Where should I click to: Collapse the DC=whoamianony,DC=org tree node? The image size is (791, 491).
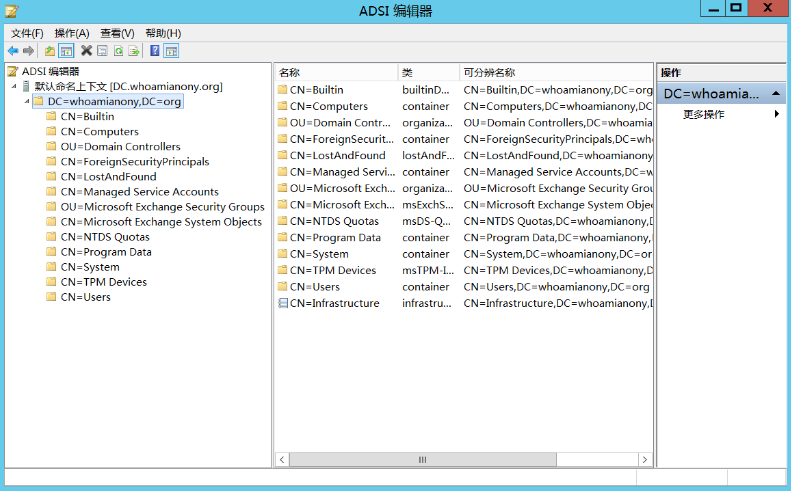[x=27, y=101]
